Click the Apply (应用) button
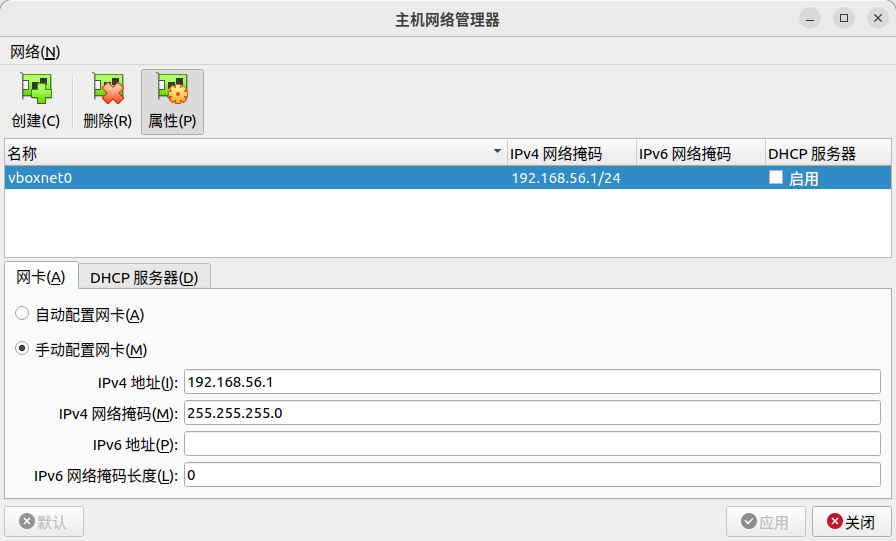Image resolution: width=896 pixels, height=541 pixels. pos(765,522)
